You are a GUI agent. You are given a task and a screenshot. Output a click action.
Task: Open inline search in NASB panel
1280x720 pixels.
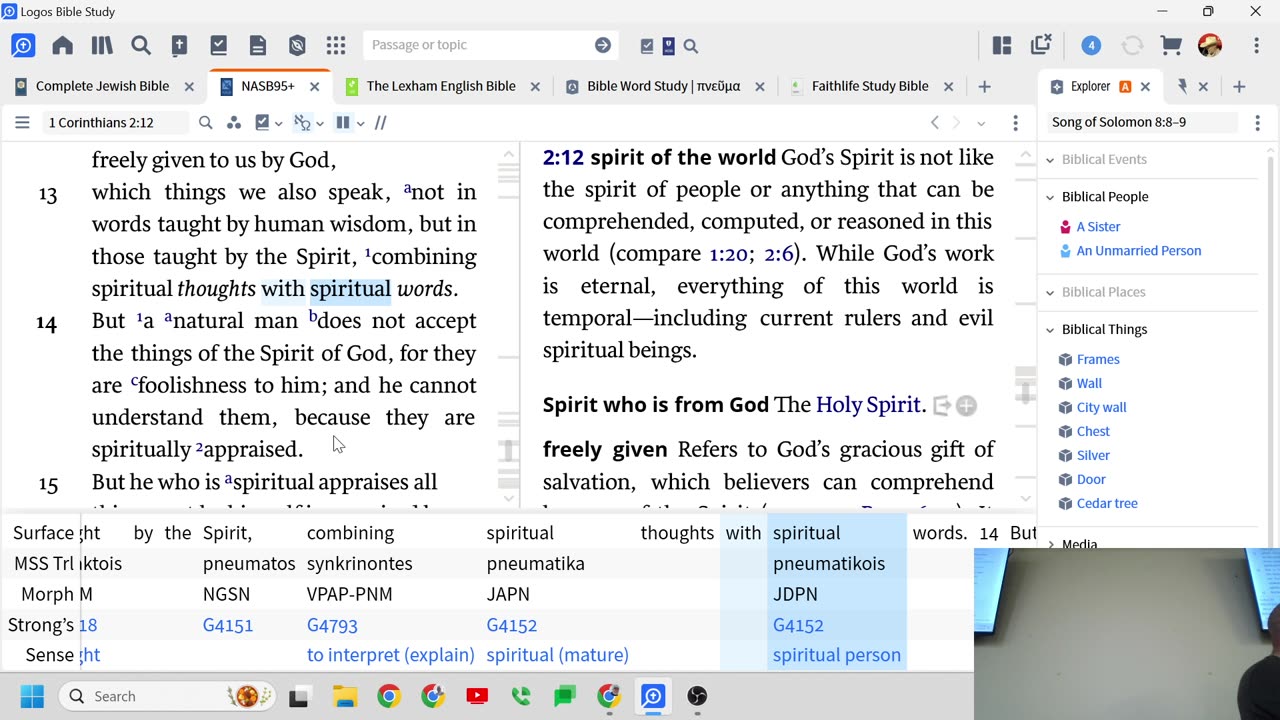[206, 123]
